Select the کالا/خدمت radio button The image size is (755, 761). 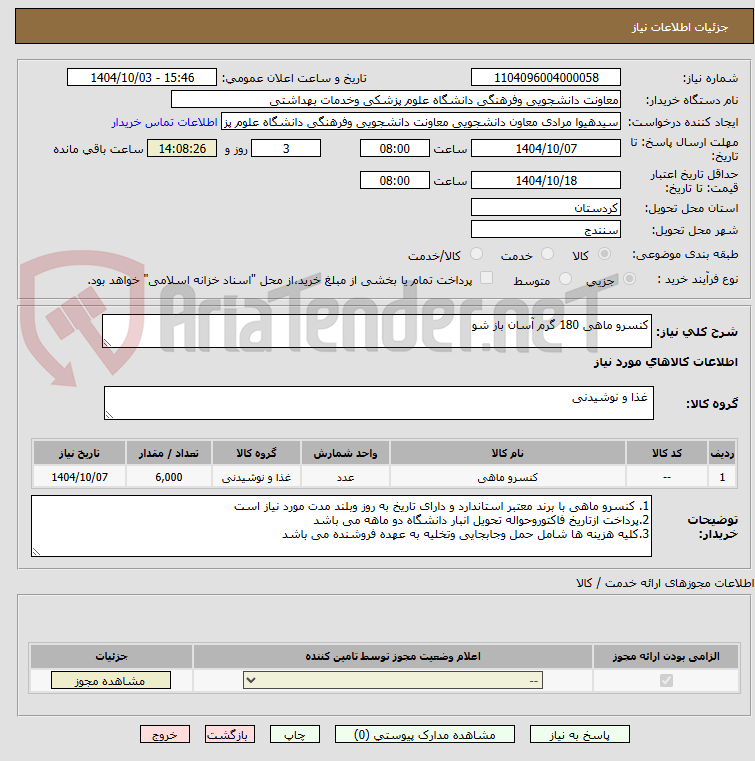click(x=476, y=254)
